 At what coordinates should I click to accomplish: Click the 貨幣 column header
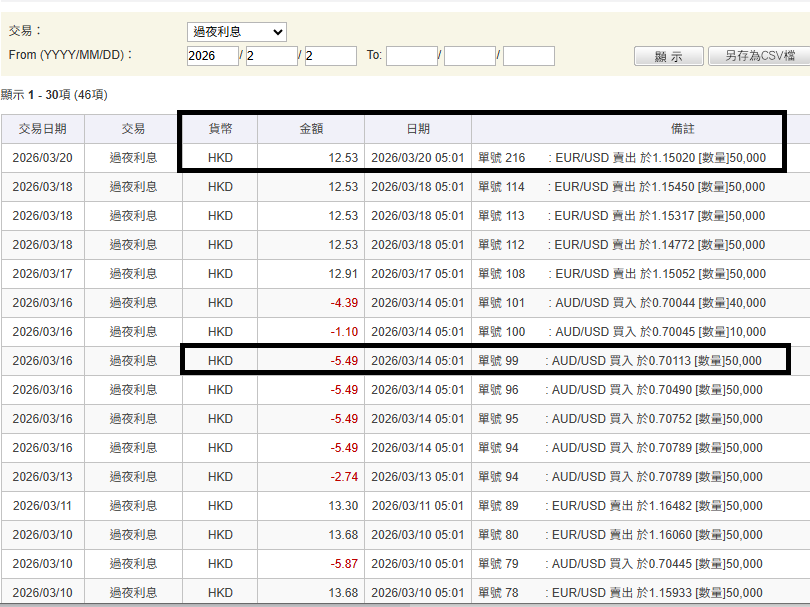220,129
